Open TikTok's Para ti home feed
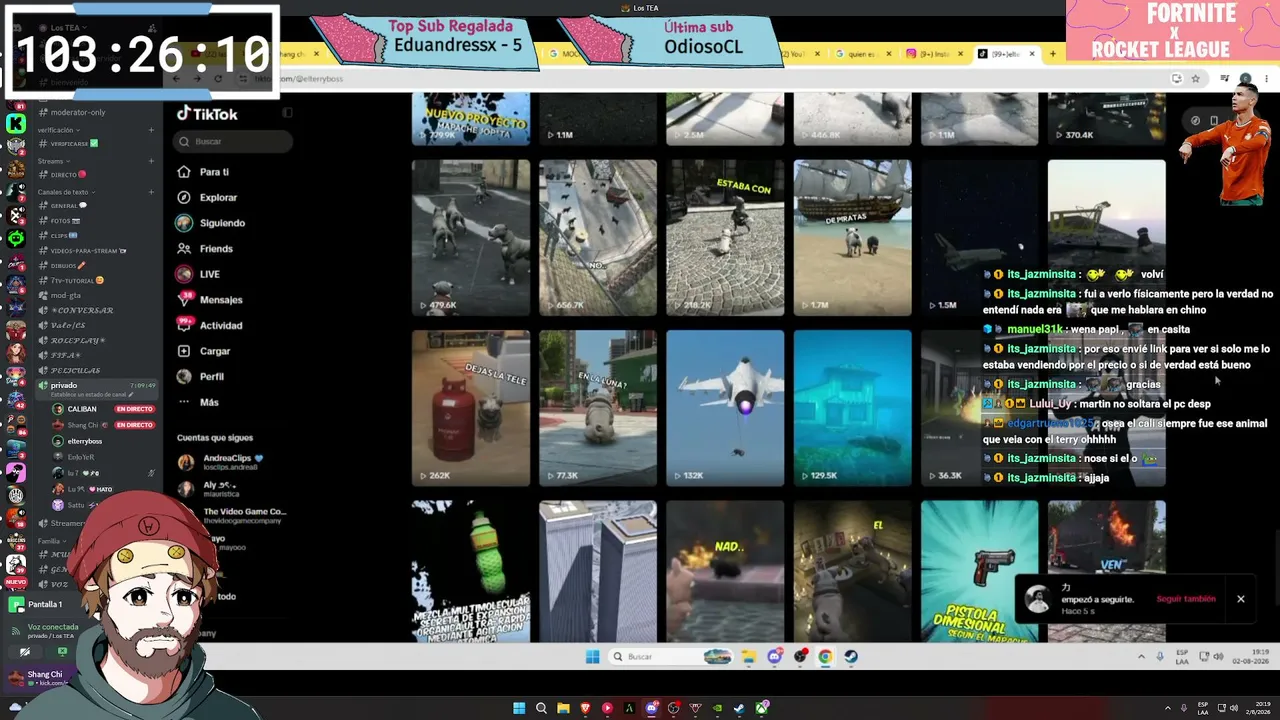The image size is (1280, 720). point(204,172)
